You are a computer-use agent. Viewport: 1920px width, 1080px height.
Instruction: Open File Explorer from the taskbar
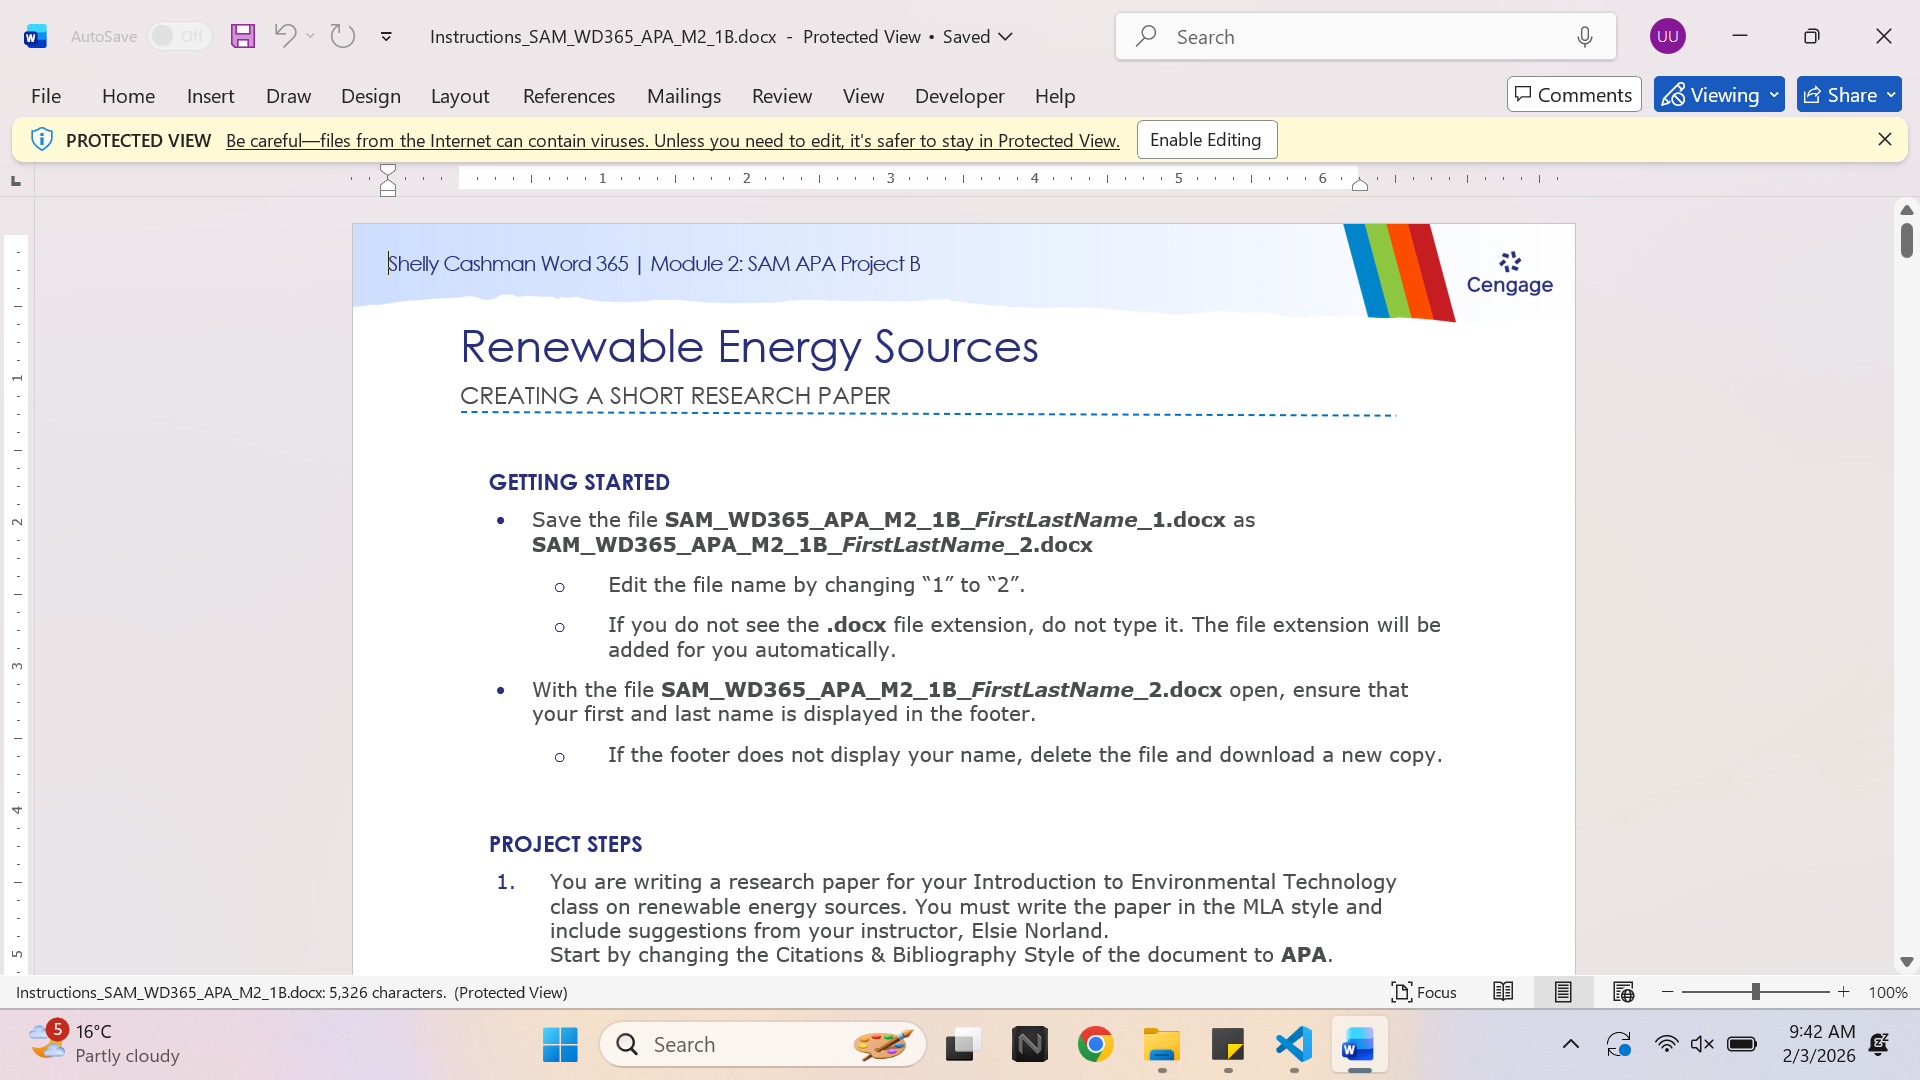click(x=1162, y=1045)
